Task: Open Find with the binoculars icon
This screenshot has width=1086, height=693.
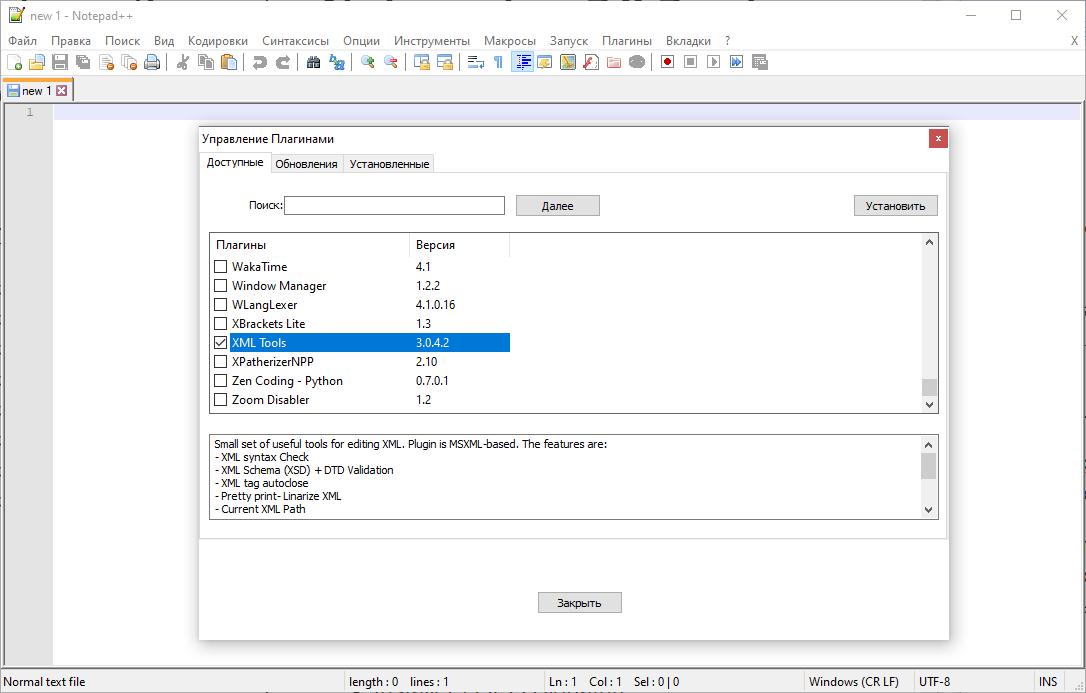Action: point(313,62)
